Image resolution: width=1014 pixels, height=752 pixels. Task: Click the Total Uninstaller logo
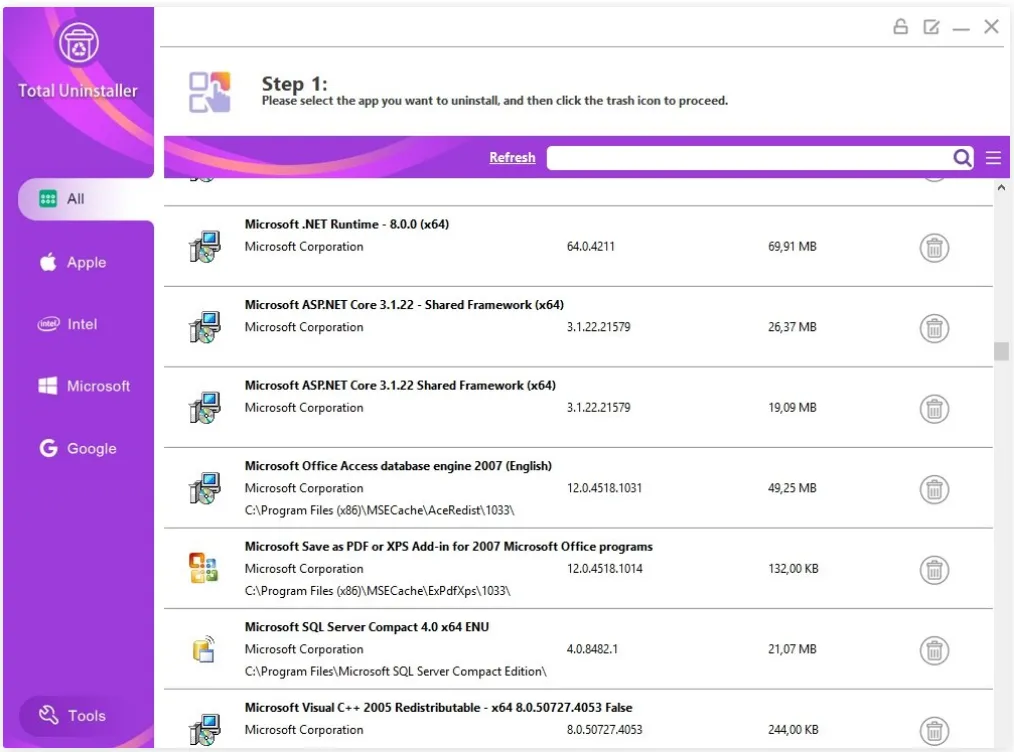(x=77, y=45)
